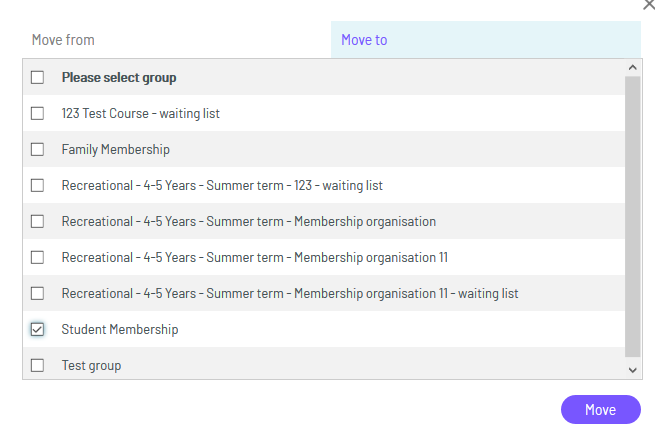Select the Family Membership row label
The width and height of the screenshot is (655, 435).
coord(116,149)
